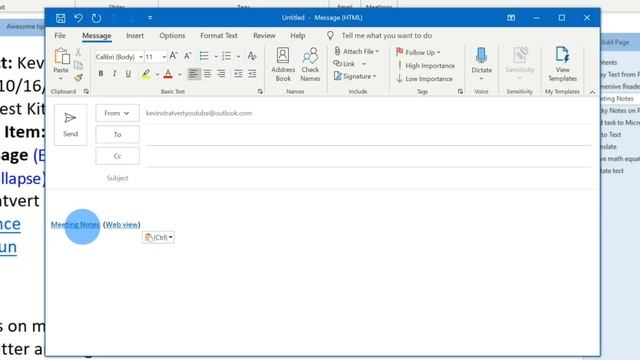Toggle Underline formatting

[128, 73]
